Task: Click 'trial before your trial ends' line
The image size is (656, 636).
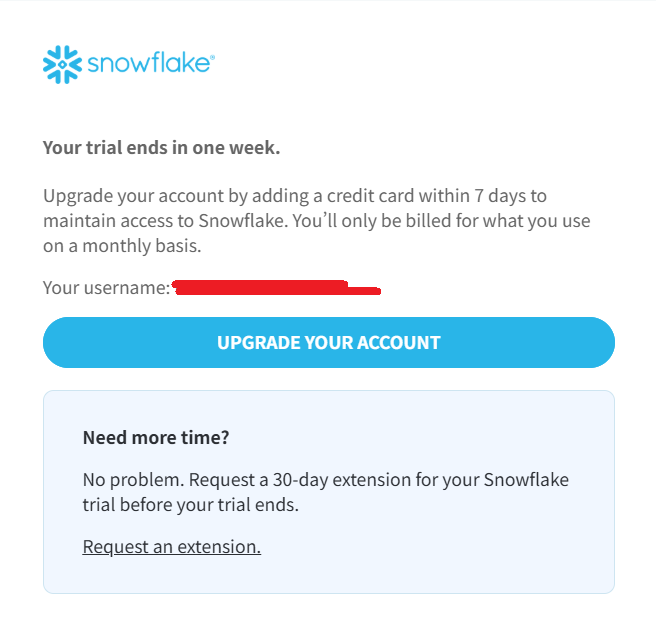Action: click(x=190, y=505)
